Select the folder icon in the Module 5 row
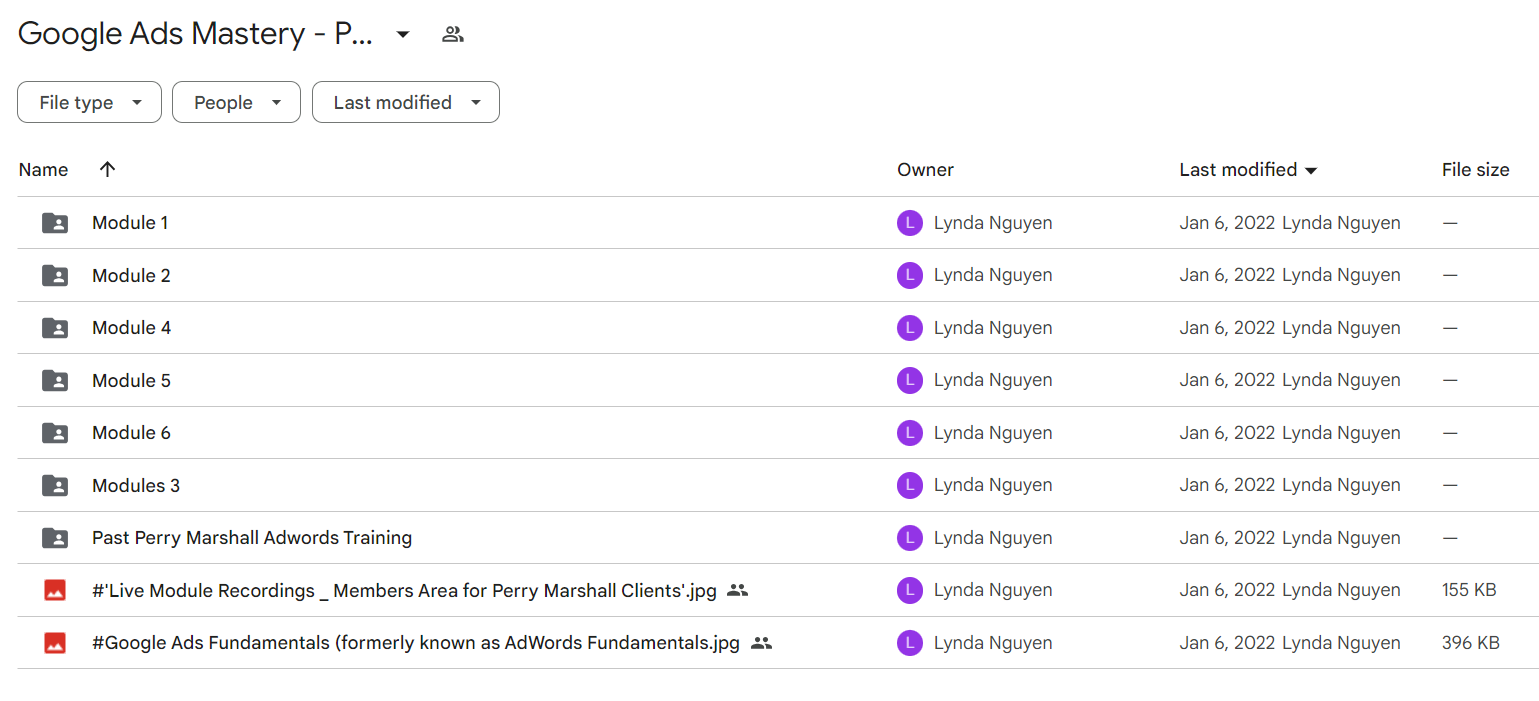Viewport: 1539px width, 701px height. [55, 380]
